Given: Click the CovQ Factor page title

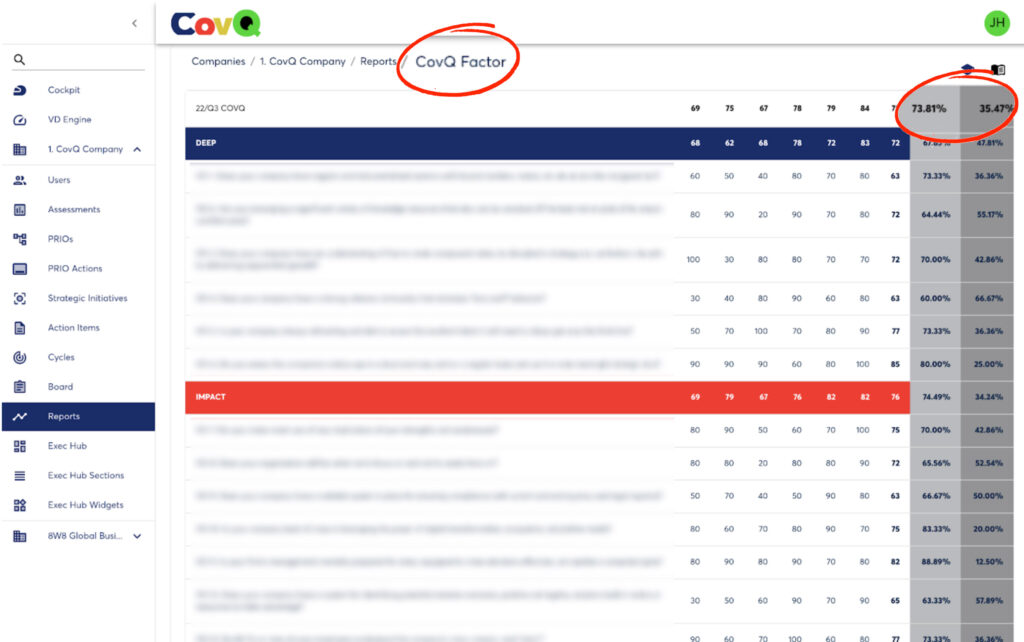Looking at the screenshot, I should click(460, 62).
